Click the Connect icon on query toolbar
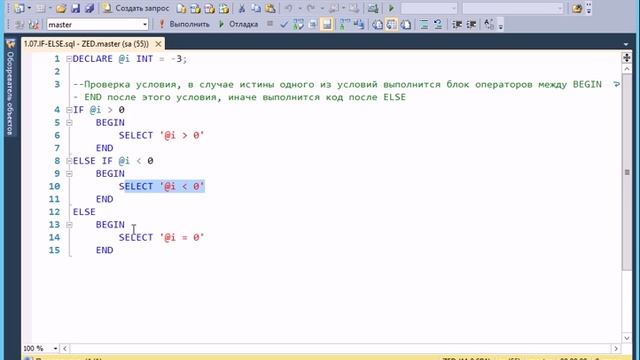This screenshot has height=360, width=640. [x=20, y=25]
